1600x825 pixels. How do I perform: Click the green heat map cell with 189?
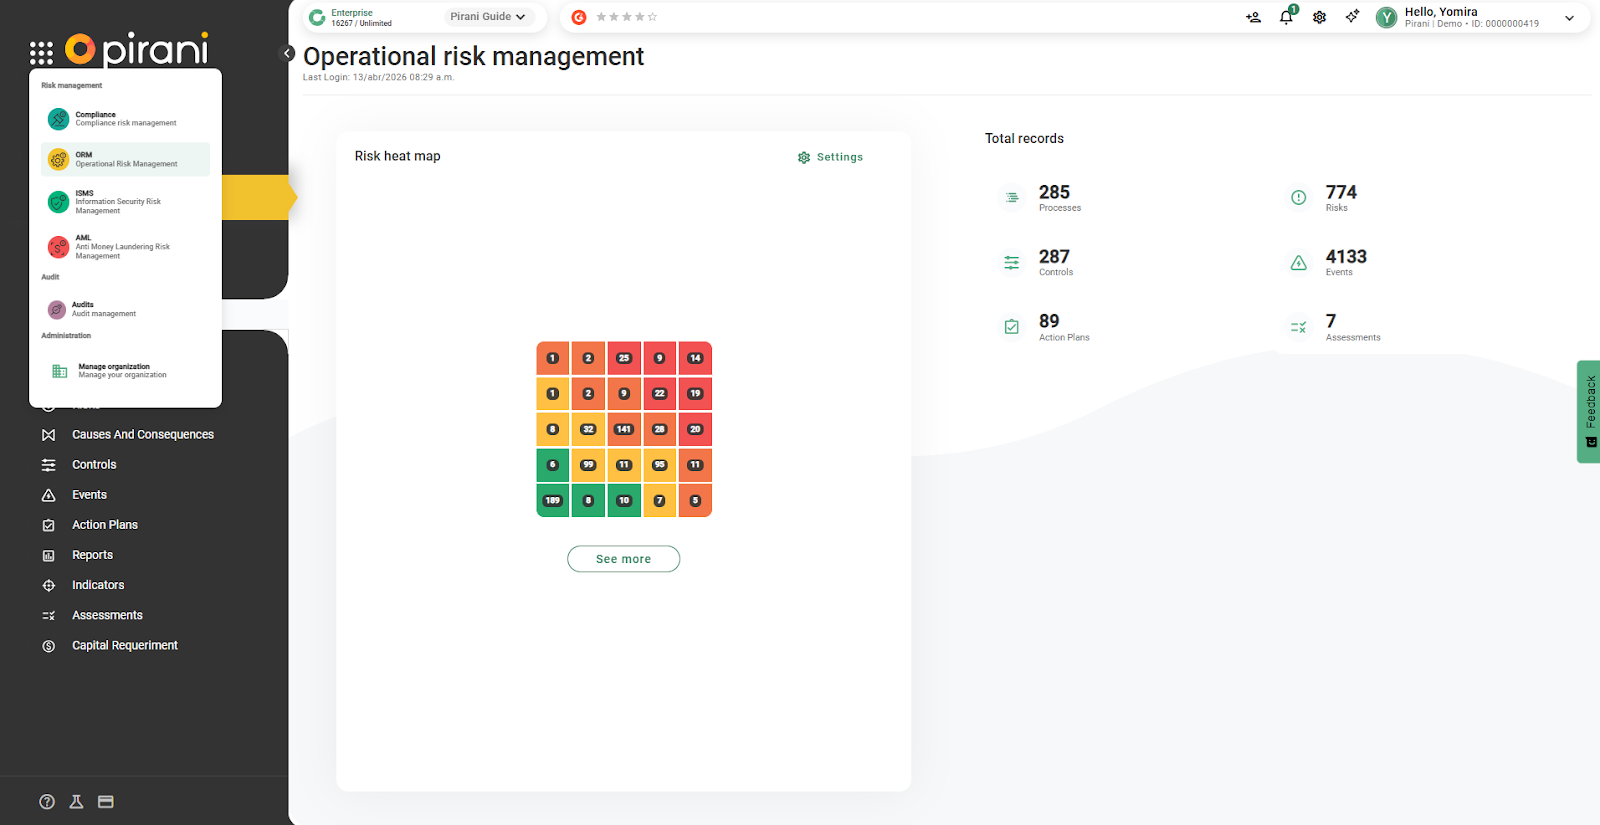coord(553,500)
